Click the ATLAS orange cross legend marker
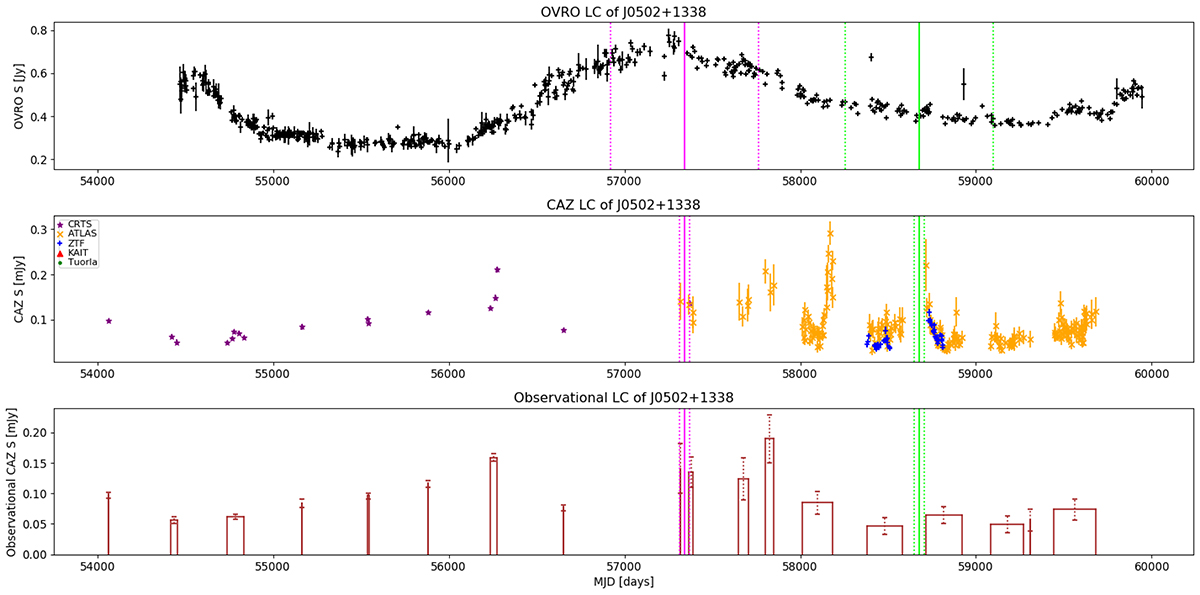This screenshot has height=595, width=1200. (61, 233)
